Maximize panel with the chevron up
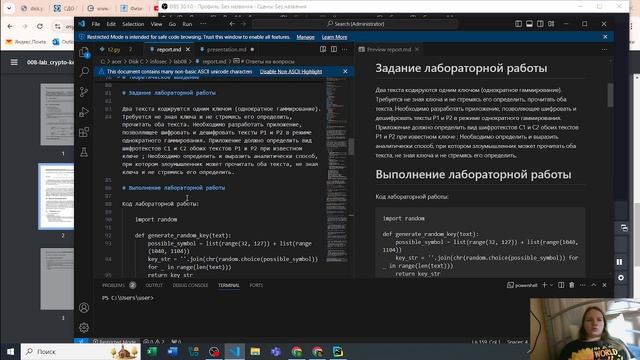The height and width of the screenshot is (360, 640). (594, 285)
